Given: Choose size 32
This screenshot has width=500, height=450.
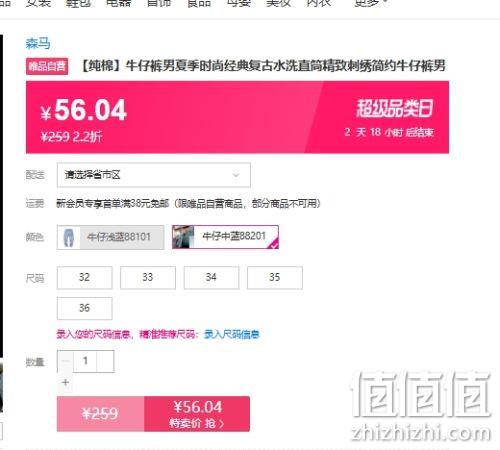Looking at the screenshot, I should coord(84,277).
